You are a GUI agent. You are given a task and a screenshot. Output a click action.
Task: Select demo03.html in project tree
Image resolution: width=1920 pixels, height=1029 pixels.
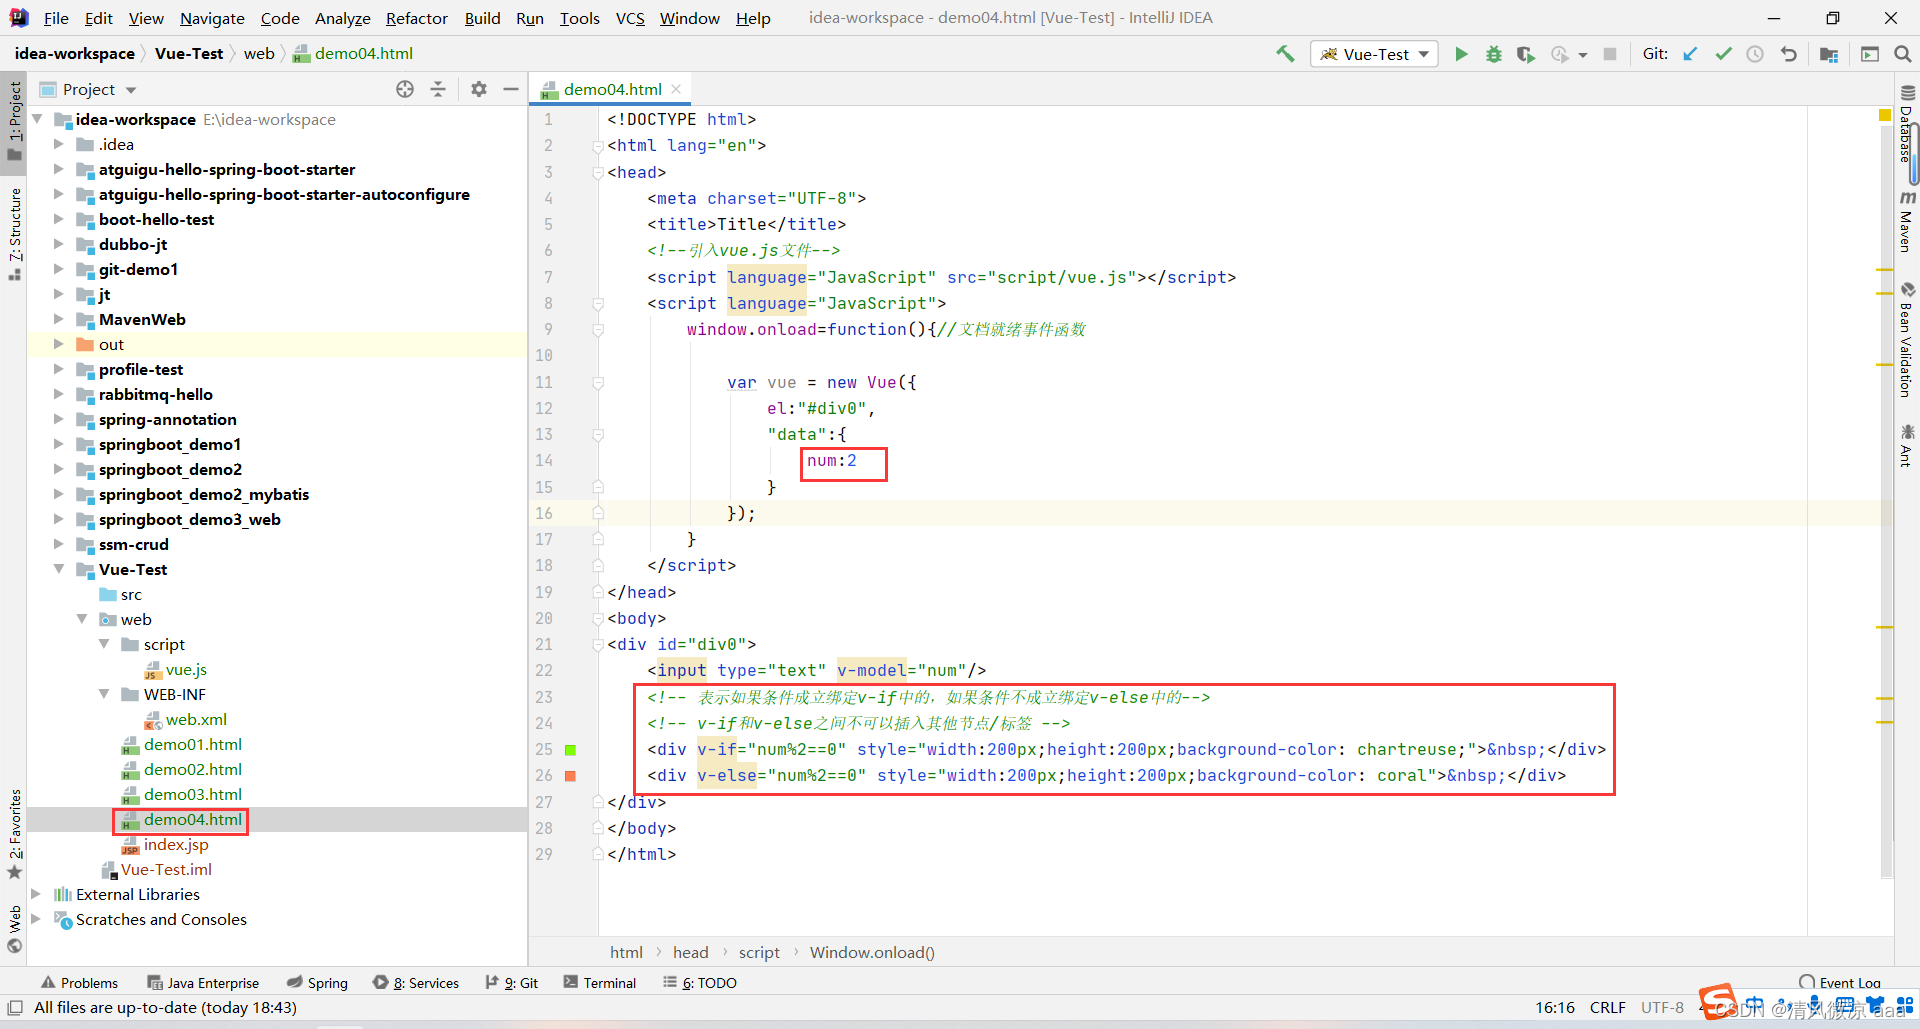192,794
